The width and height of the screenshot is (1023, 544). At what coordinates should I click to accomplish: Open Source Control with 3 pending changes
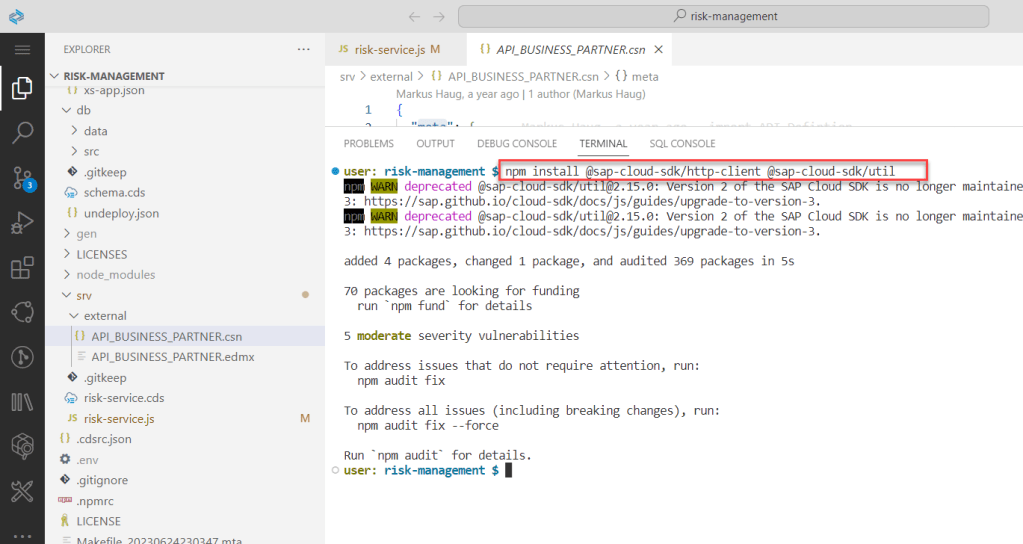point(22,179)
